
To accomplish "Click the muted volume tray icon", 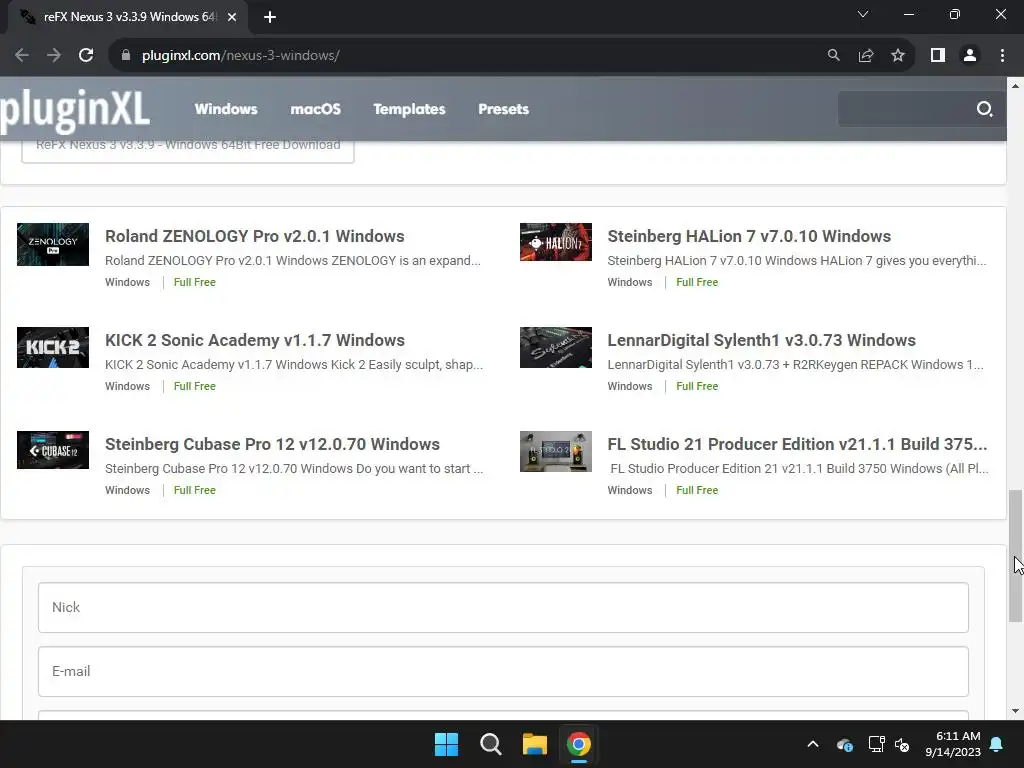I will [x=903, y=744].
